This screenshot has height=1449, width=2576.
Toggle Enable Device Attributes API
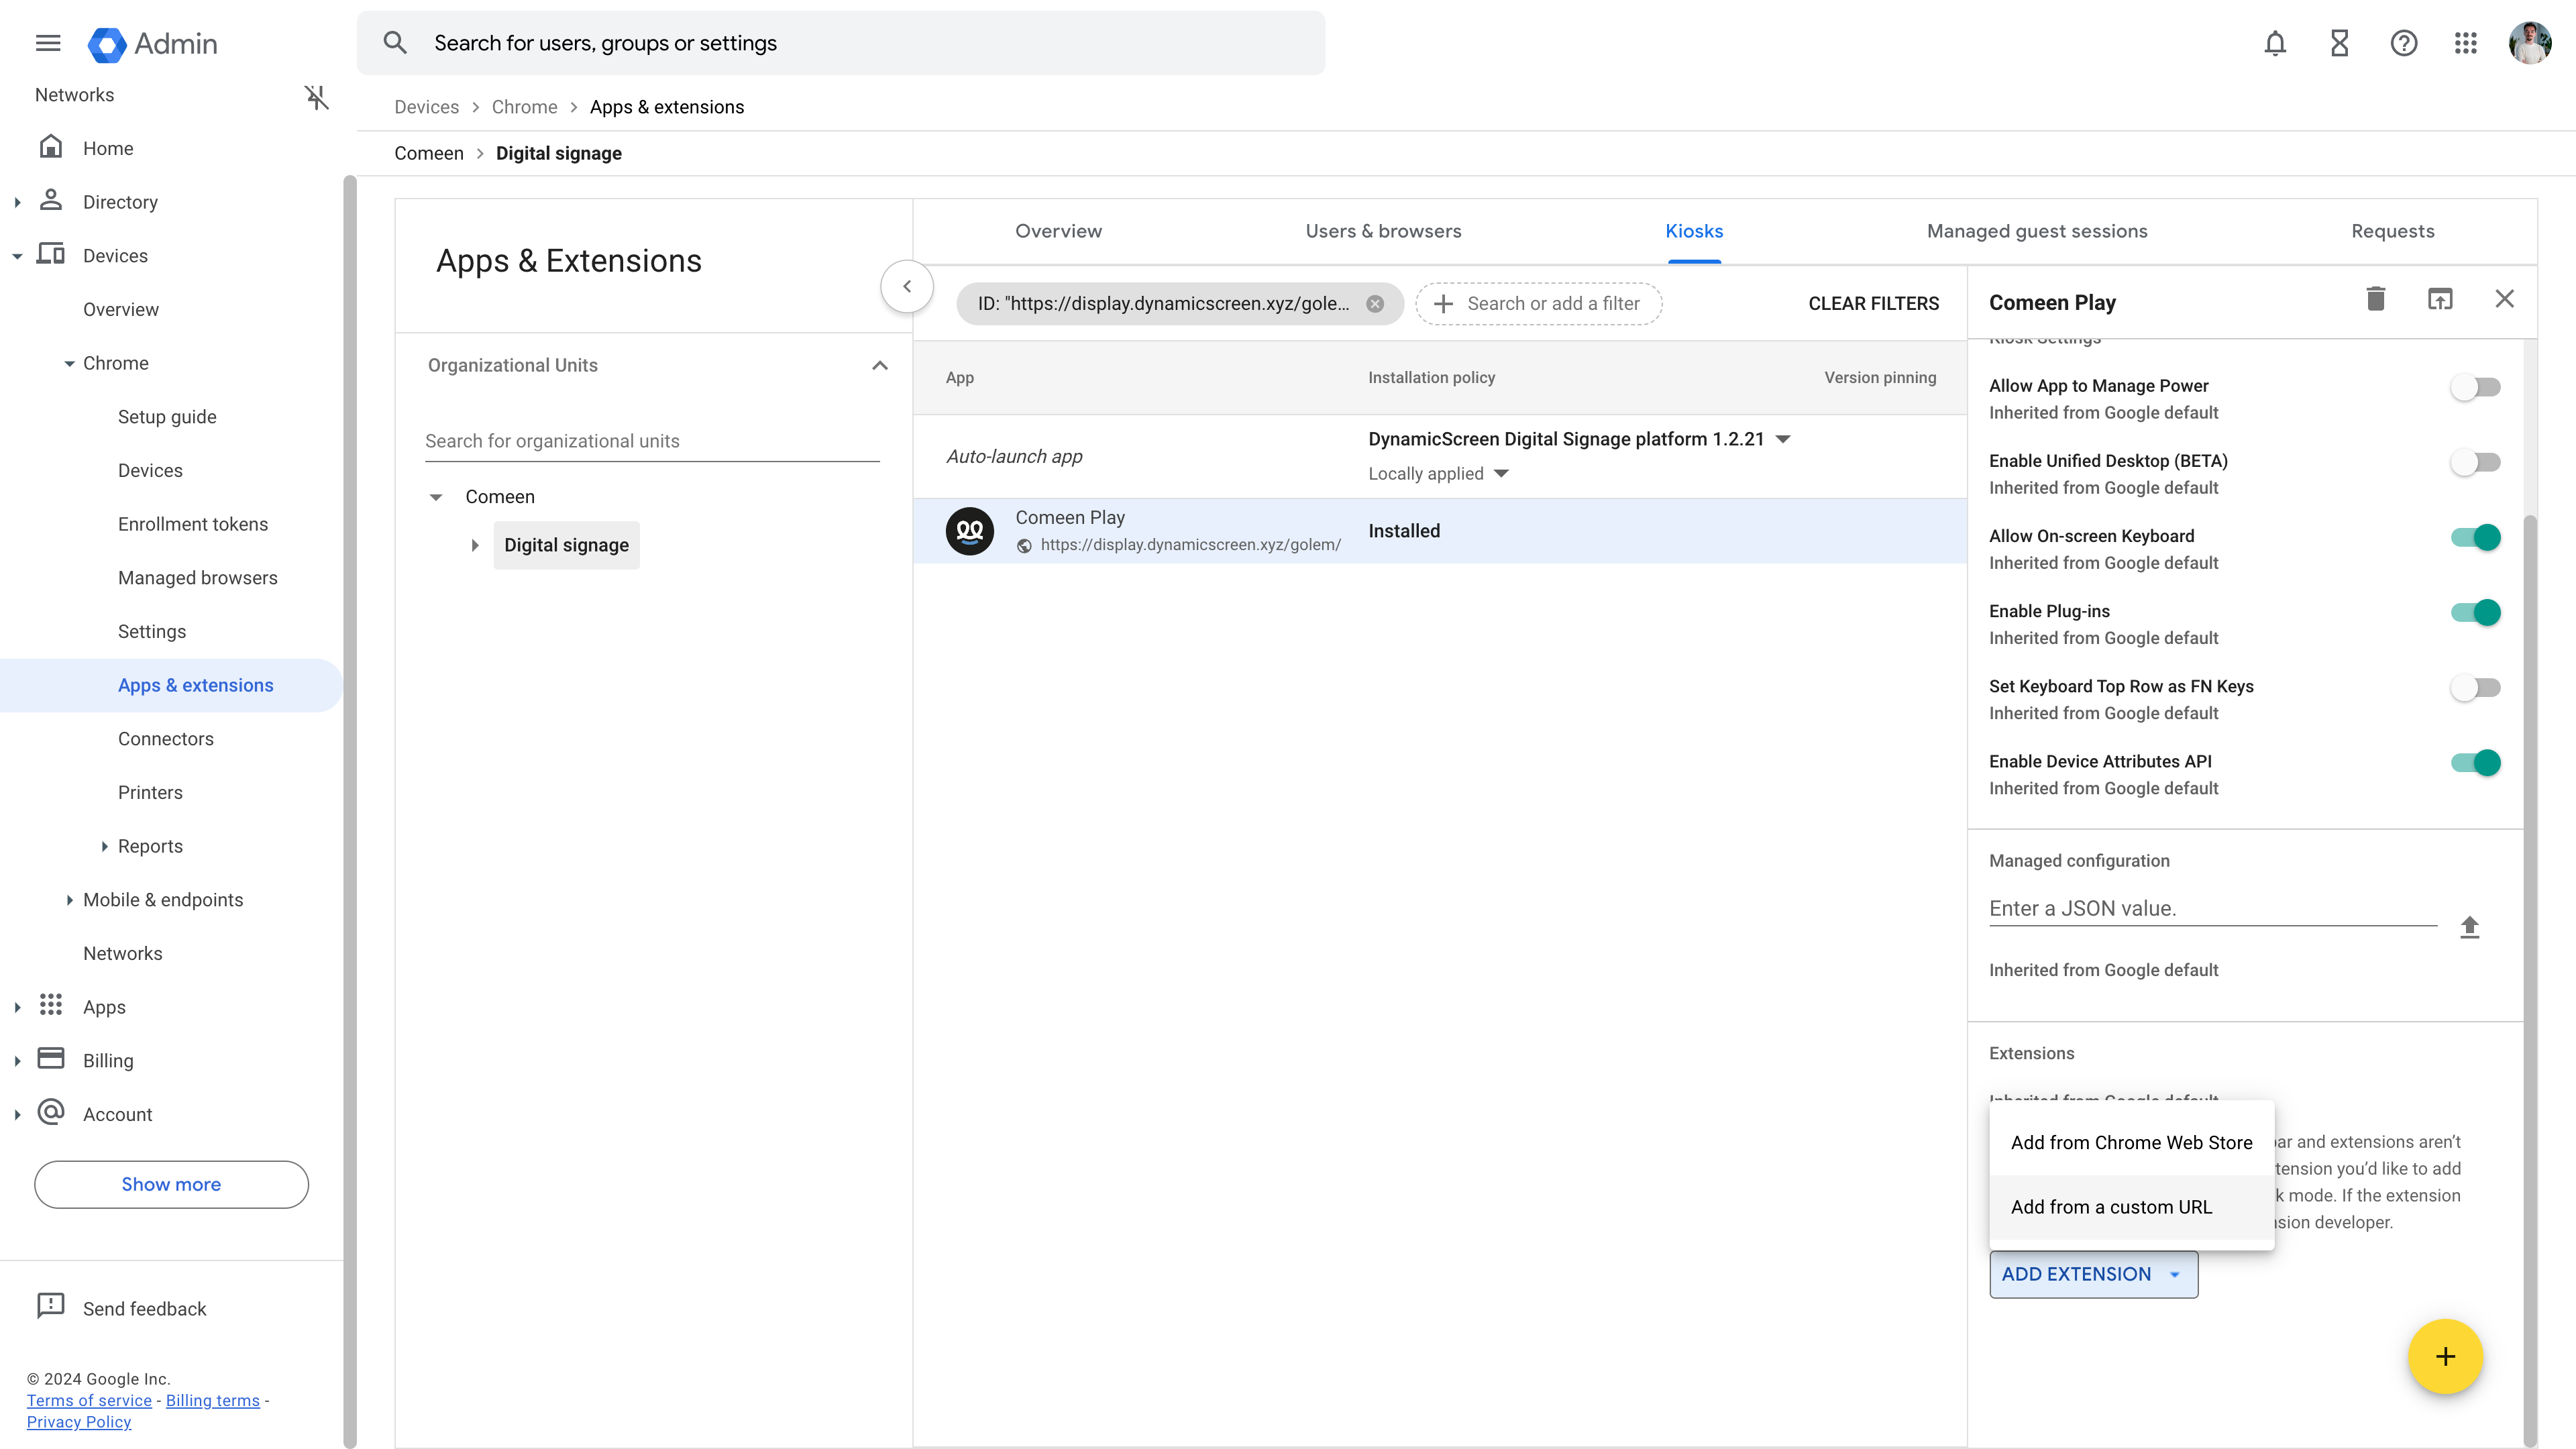pos(2475,763)
